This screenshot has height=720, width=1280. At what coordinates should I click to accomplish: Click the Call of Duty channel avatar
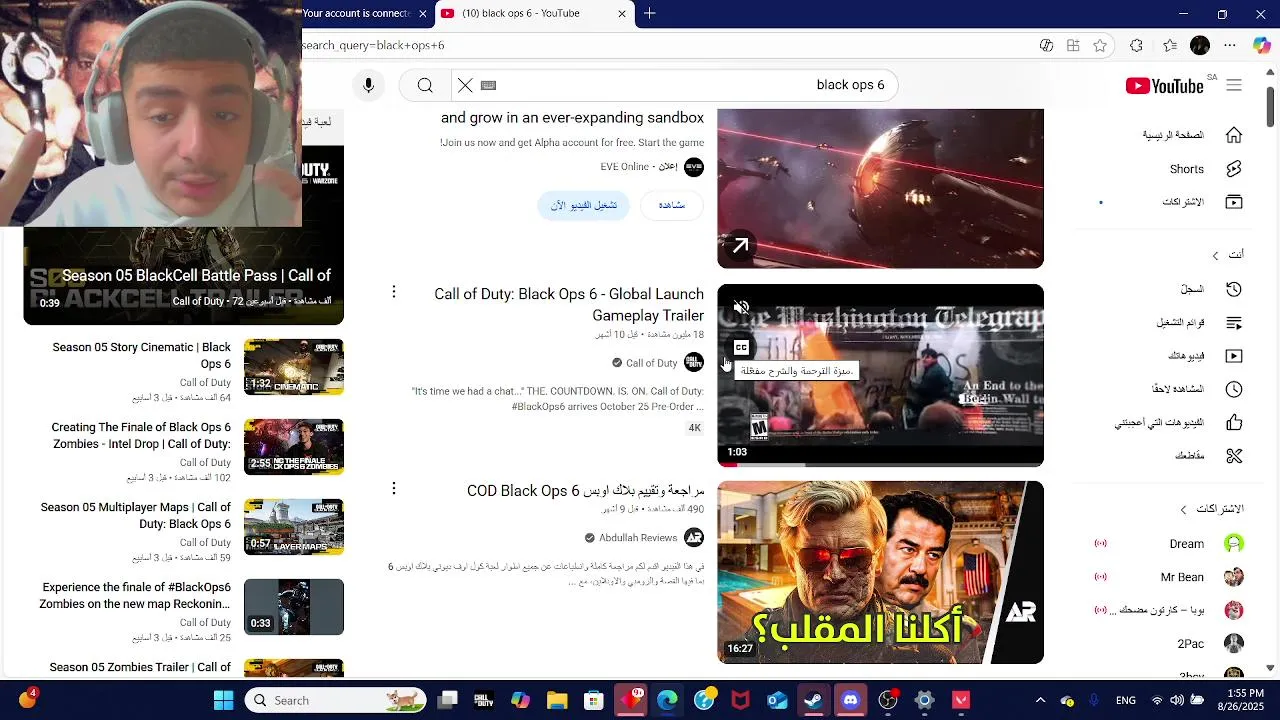pyautogui.click(x=694, y=363)
